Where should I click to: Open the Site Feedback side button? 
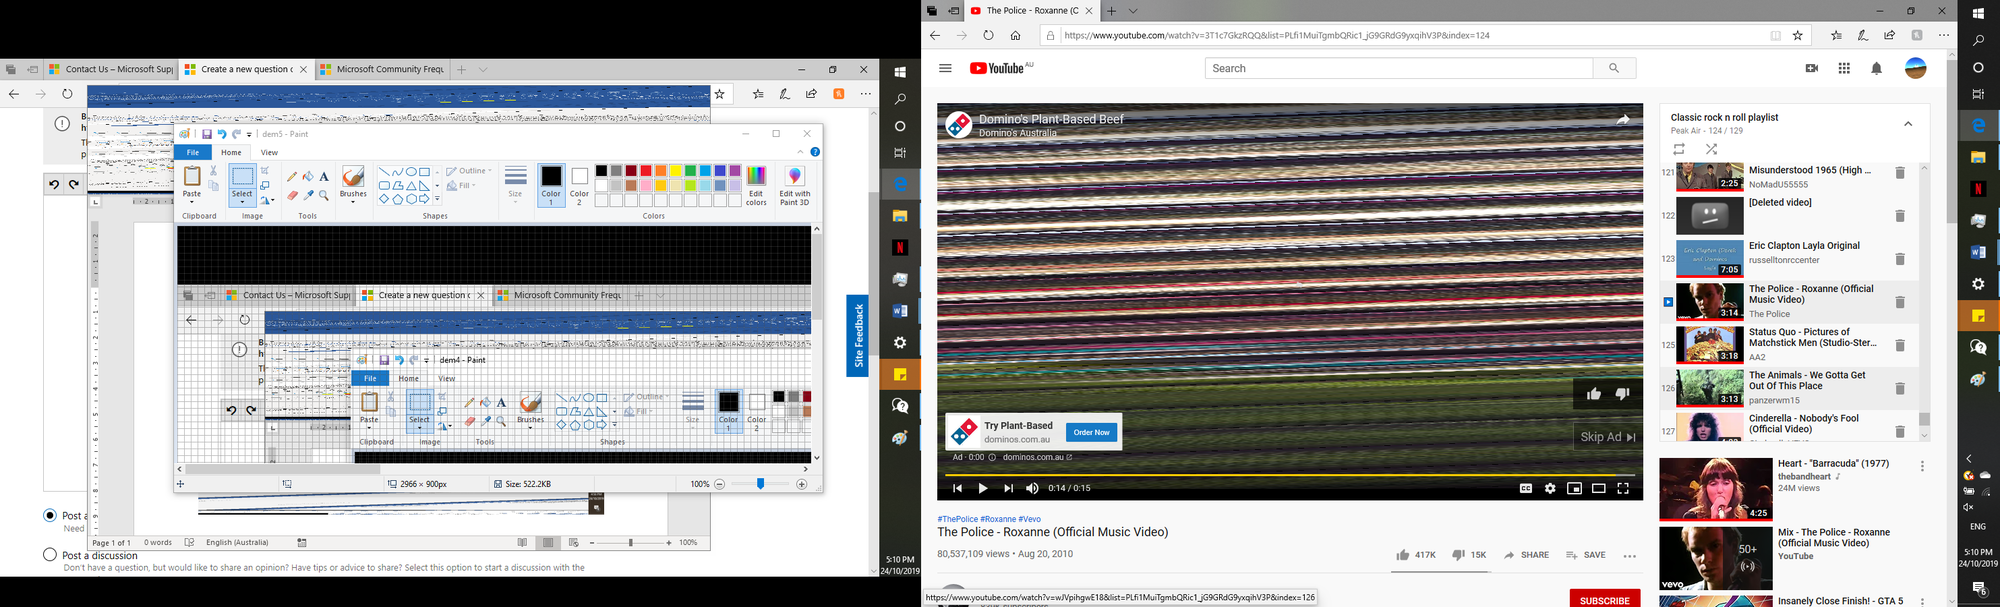[857, 335]
